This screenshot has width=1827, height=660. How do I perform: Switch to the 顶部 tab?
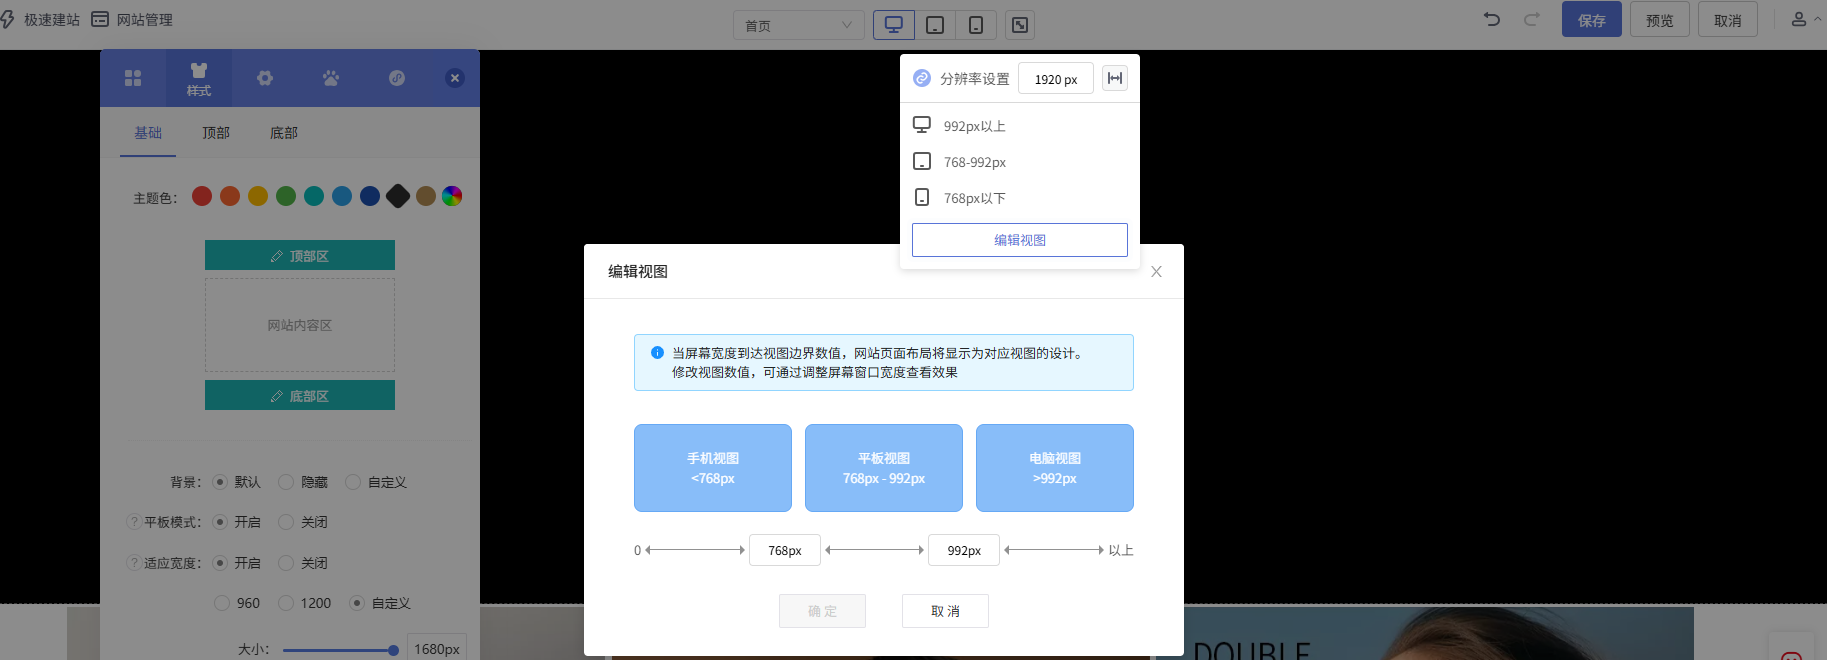click(x=216, y=133)
